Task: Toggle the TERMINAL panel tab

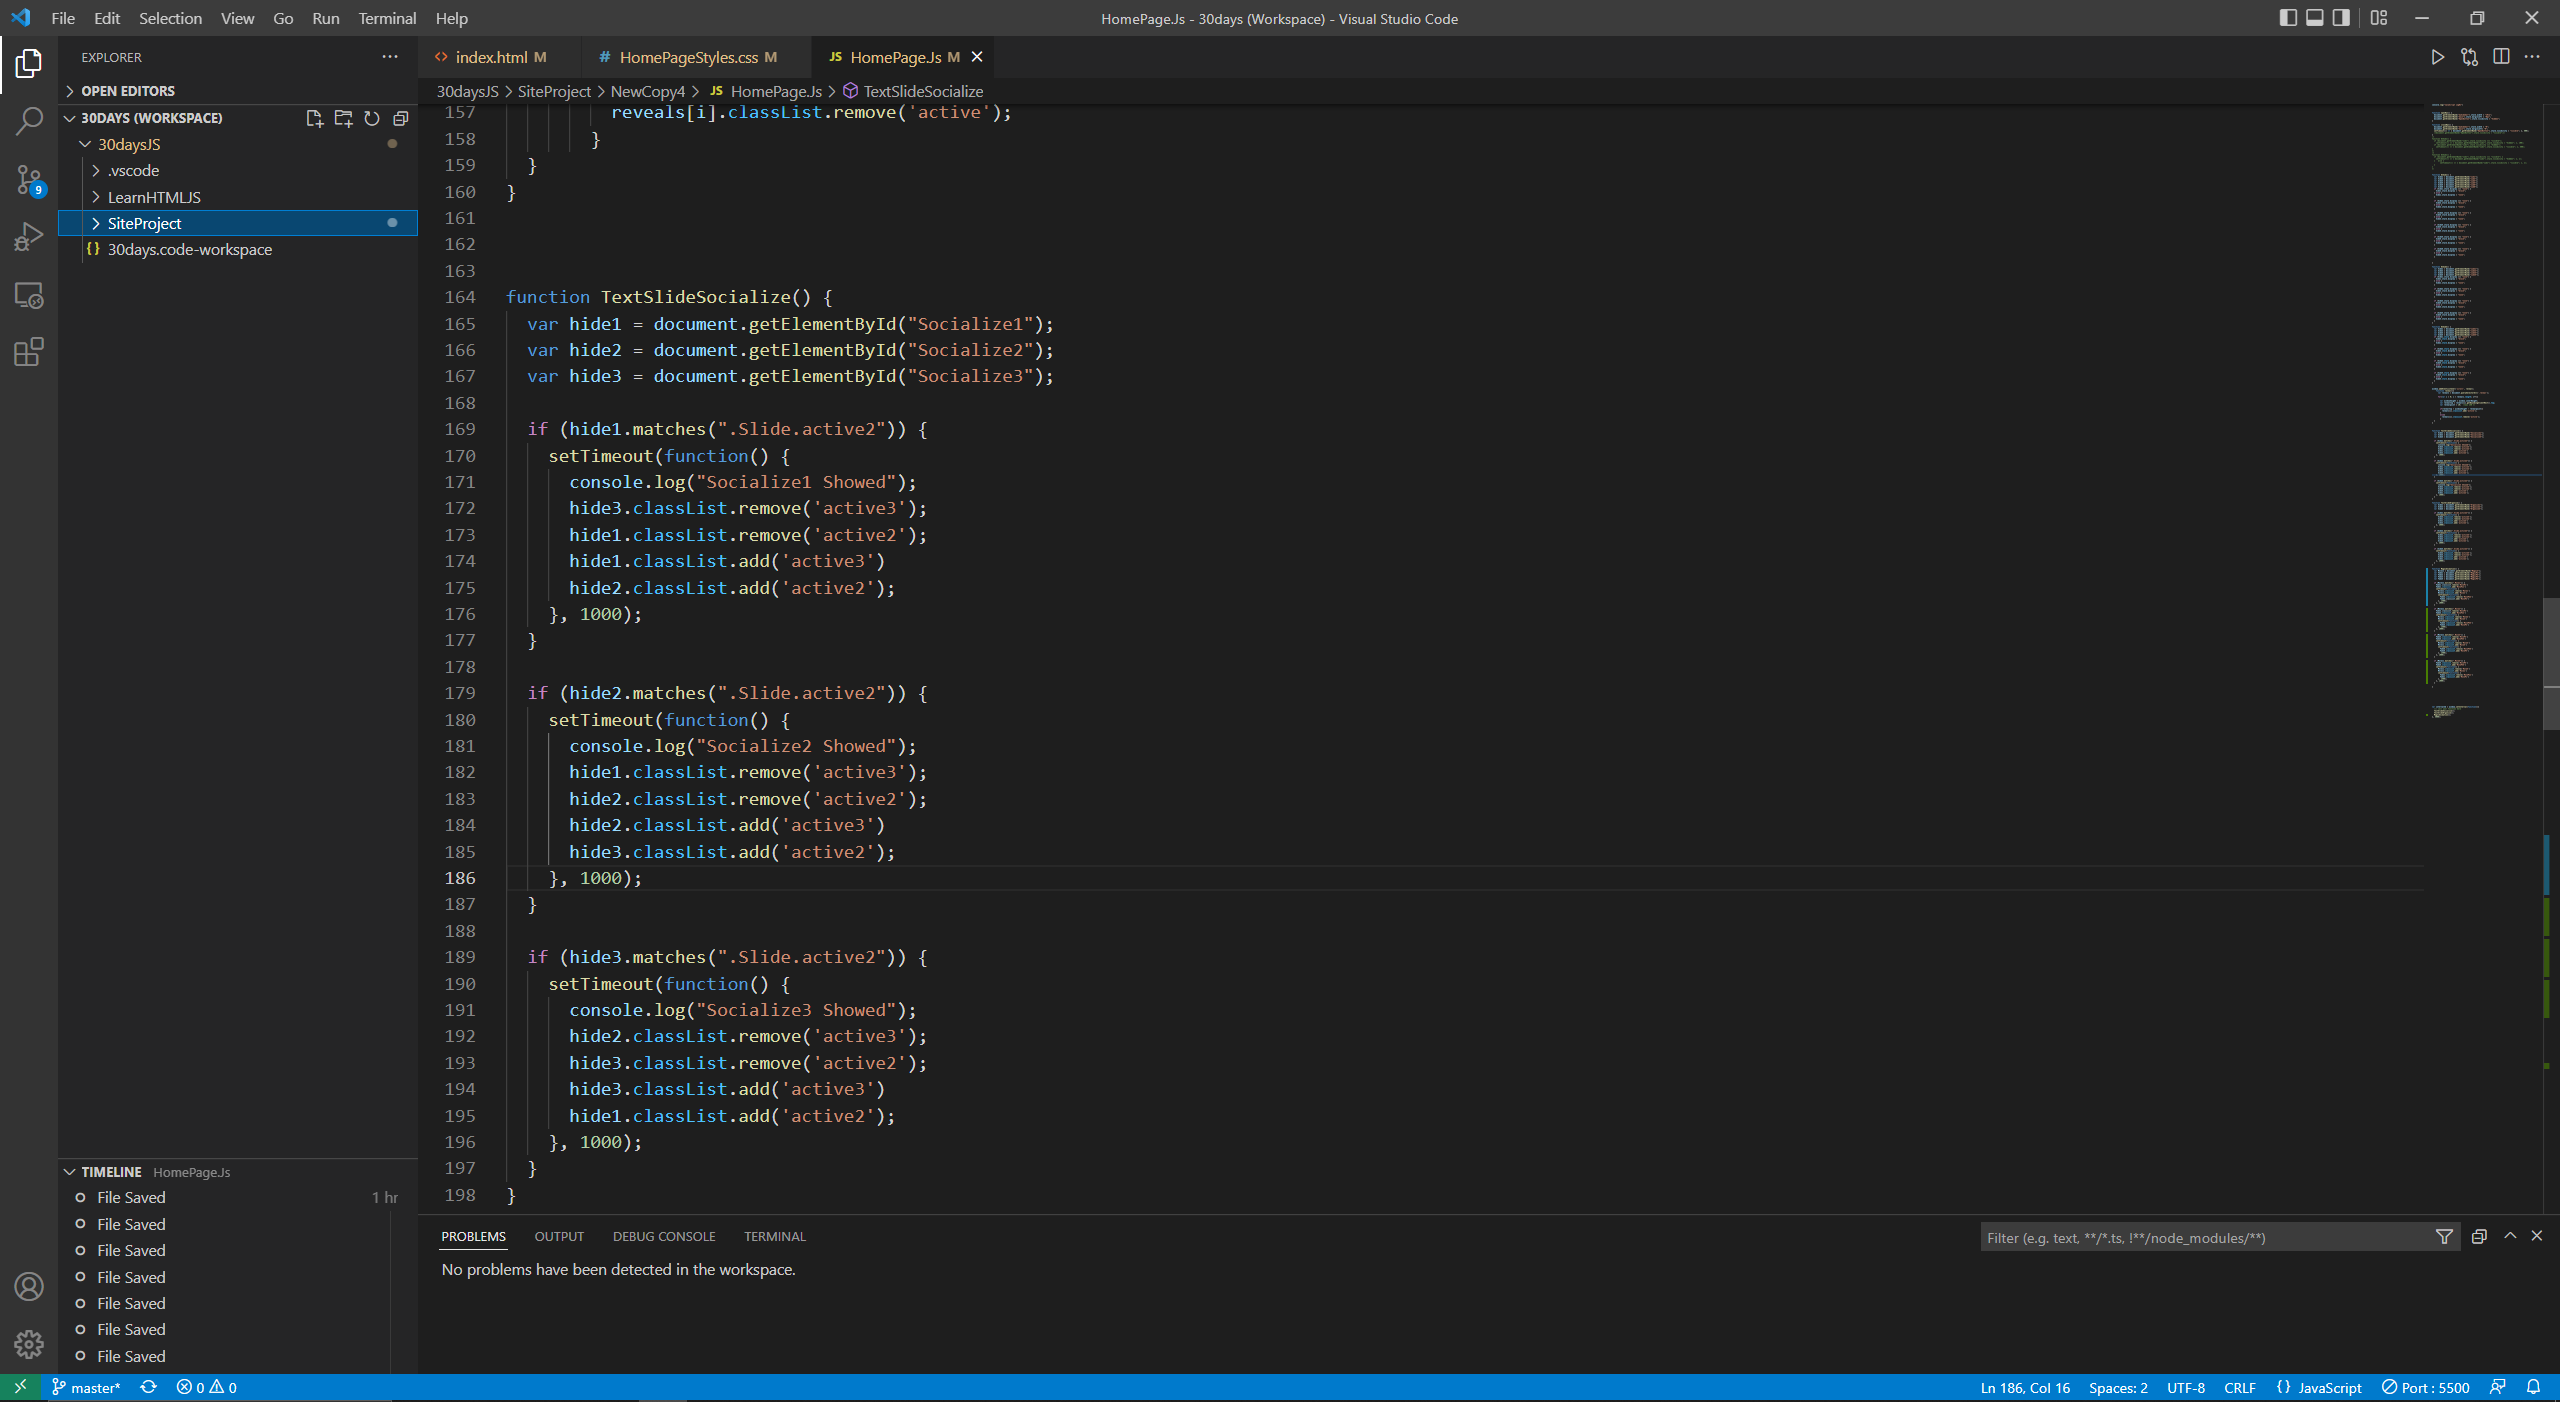Action: [773, 1236]
